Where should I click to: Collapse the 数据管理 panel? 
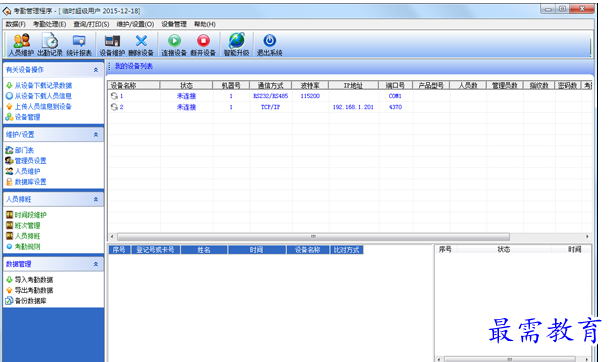point(96,264)
